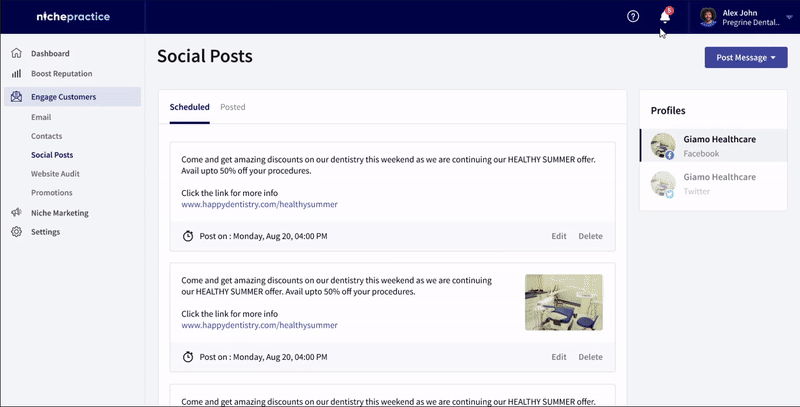The width and height of the screenshot is (800, 407).
Task: Go to Promotions in sidebar
Action: pyautogui.click(x=52, y=192)
